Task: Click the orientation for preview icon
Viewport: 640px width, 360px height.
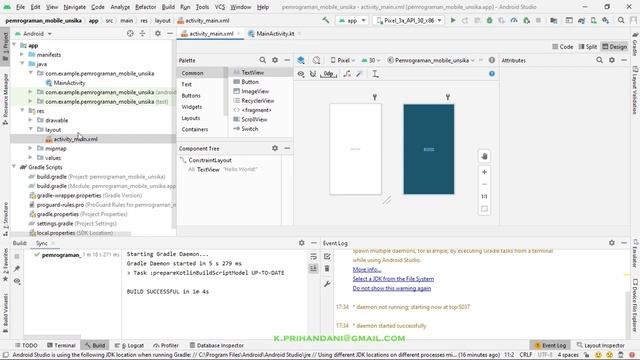Action: coord(316,60)
